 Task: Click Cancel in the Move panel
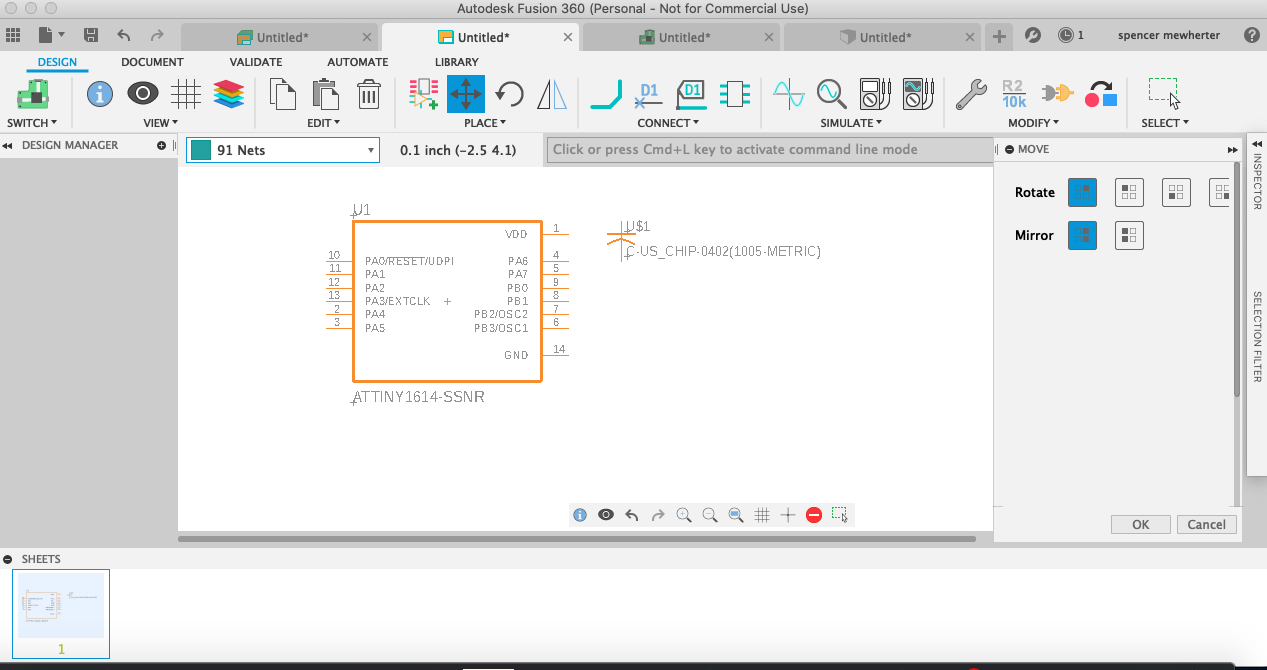point(1207,524)
